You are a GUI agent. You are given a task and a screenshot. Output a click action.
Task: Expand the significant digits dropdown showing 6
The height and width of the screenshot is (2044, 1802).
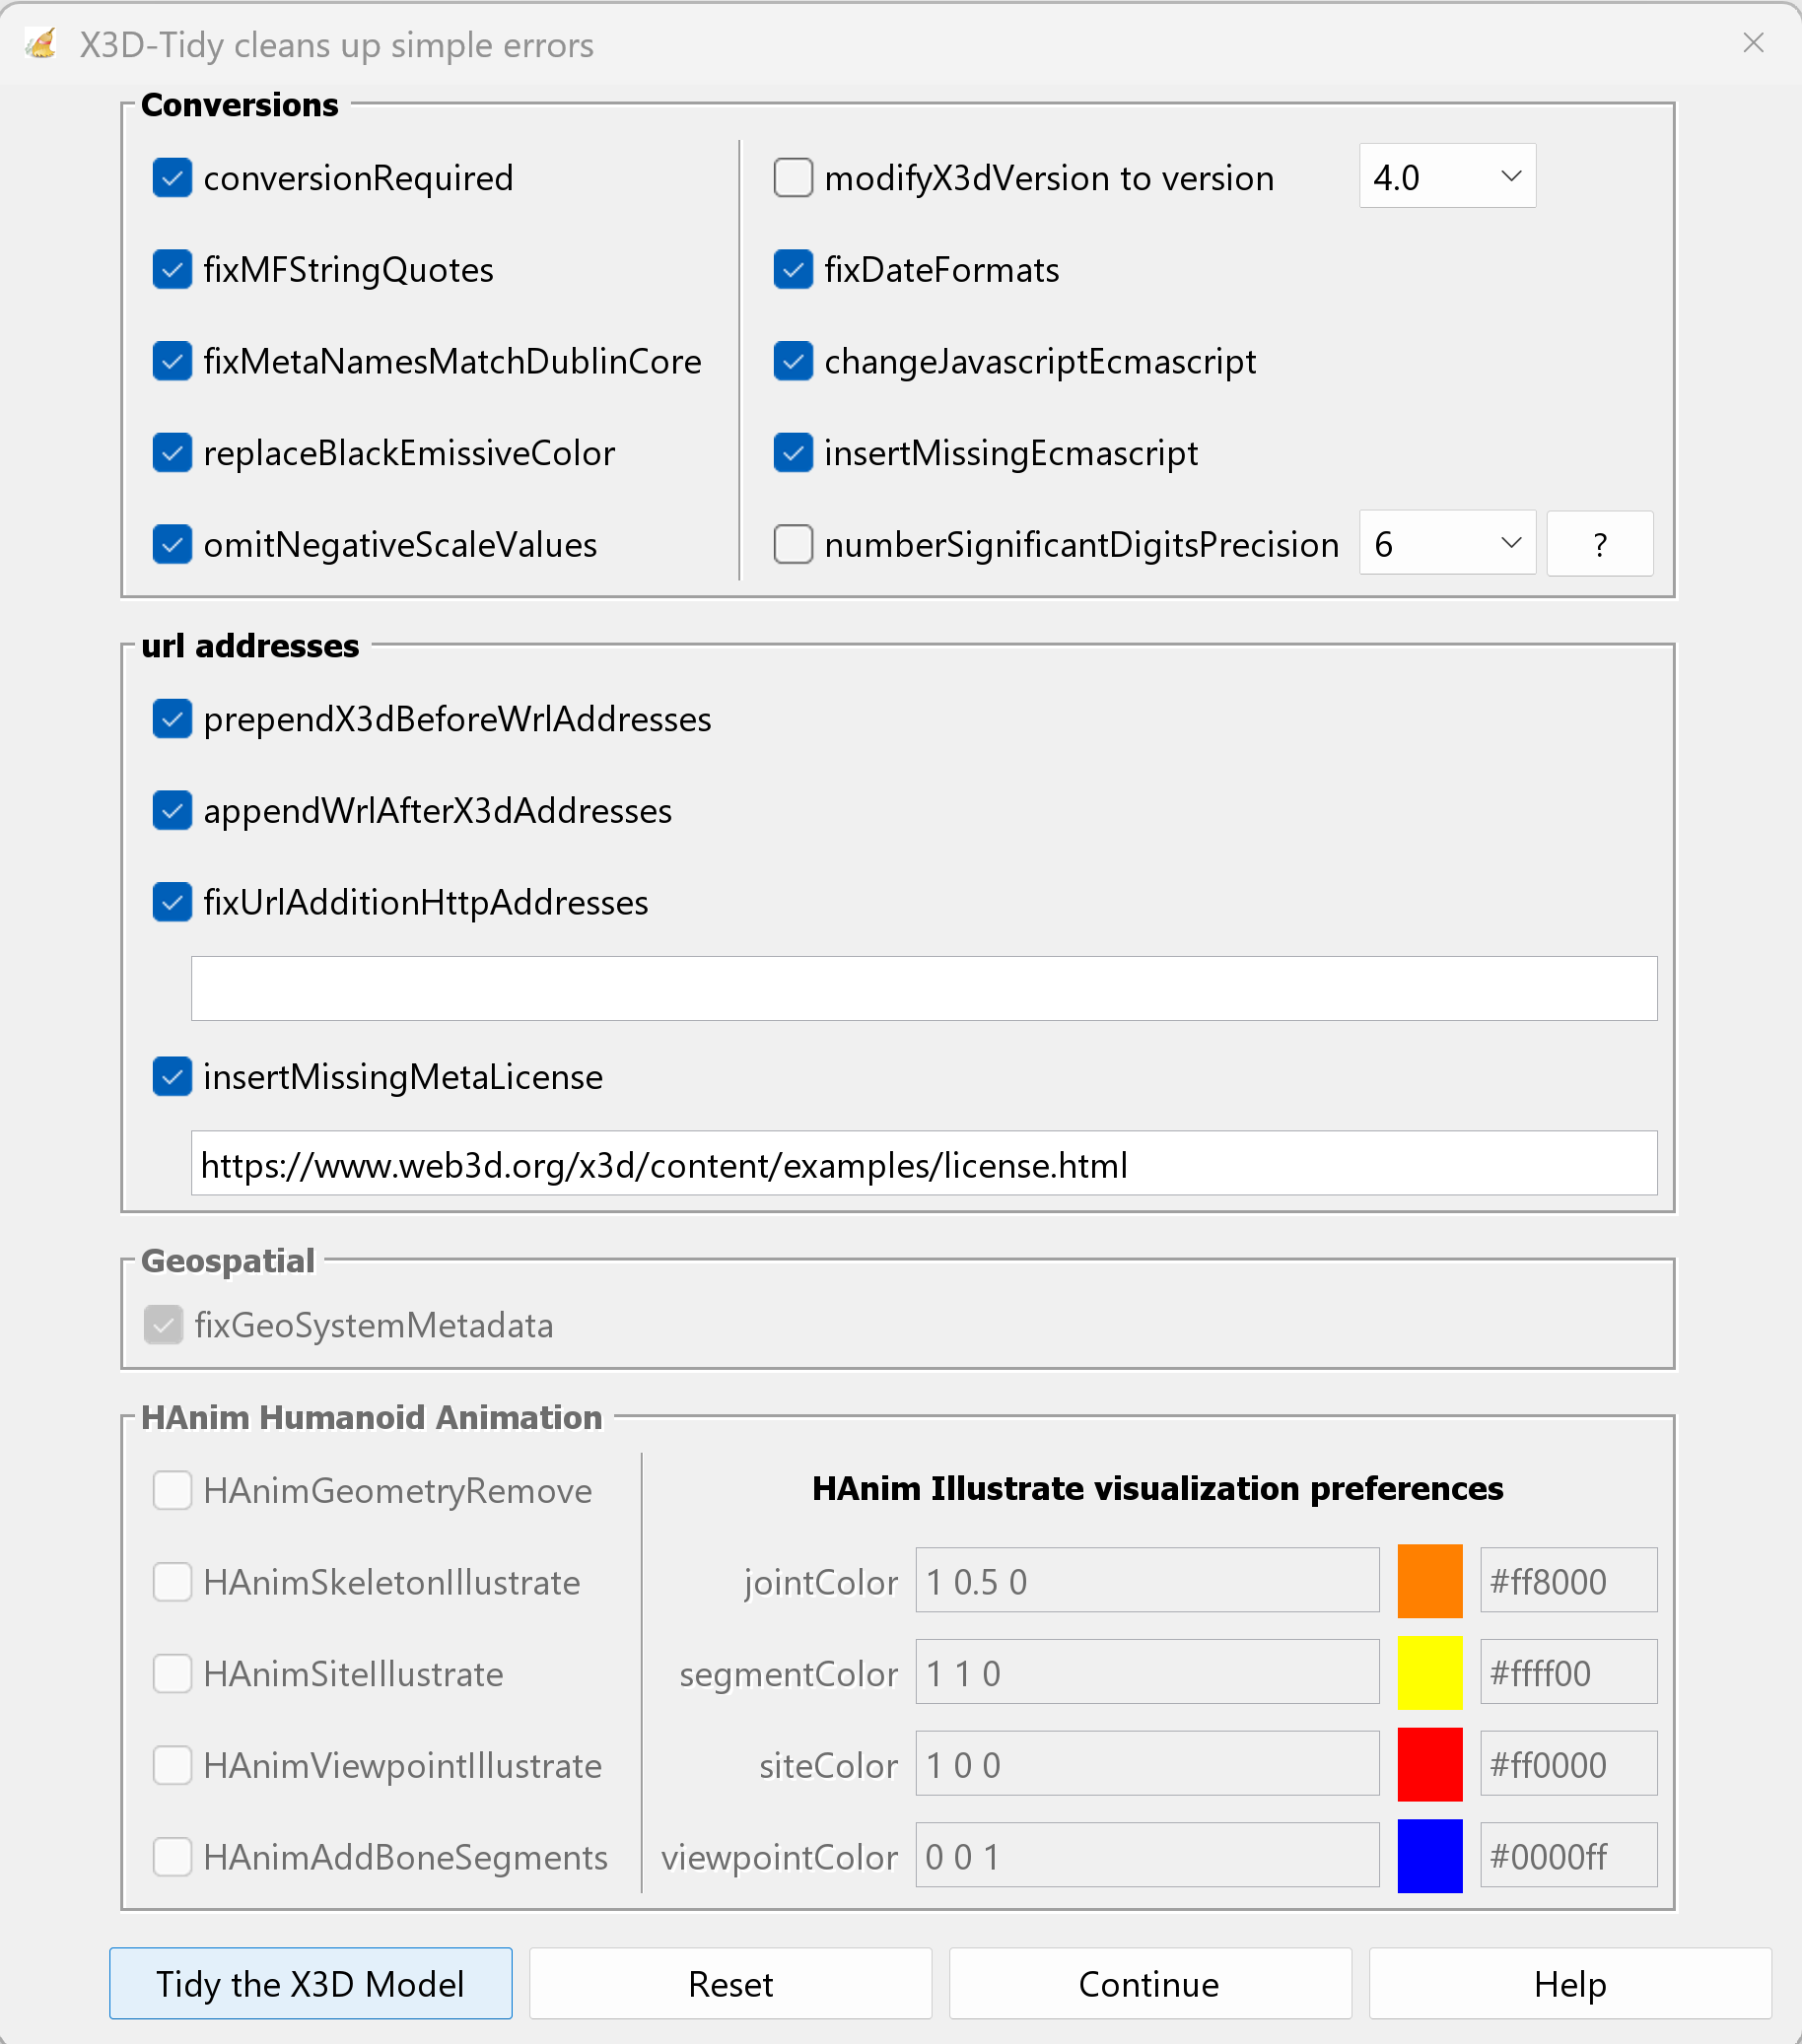(x=1446, y=544)
